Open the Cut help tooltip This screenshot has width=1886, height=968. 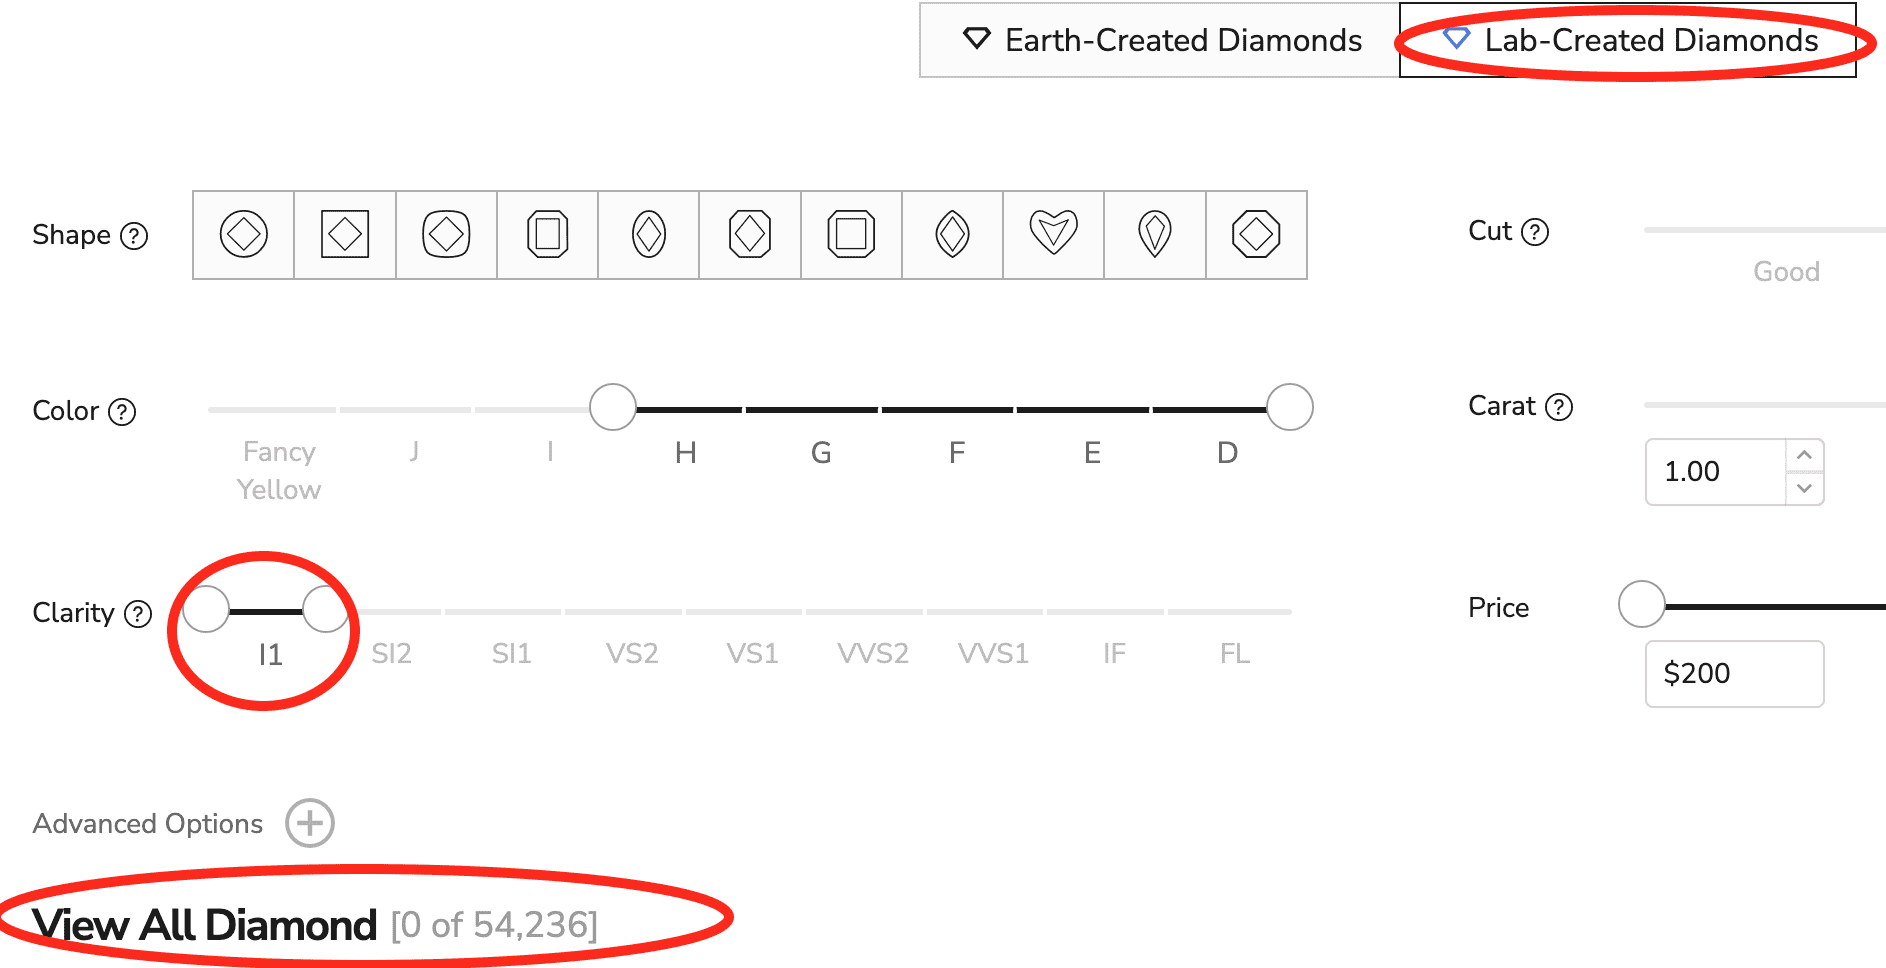pos(1537,231)
